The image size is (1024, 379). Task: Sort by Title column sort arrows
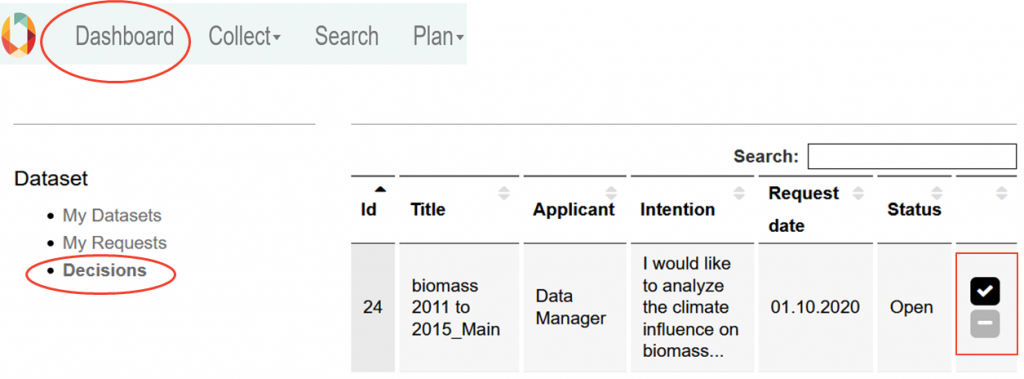[x=504, y=193]
